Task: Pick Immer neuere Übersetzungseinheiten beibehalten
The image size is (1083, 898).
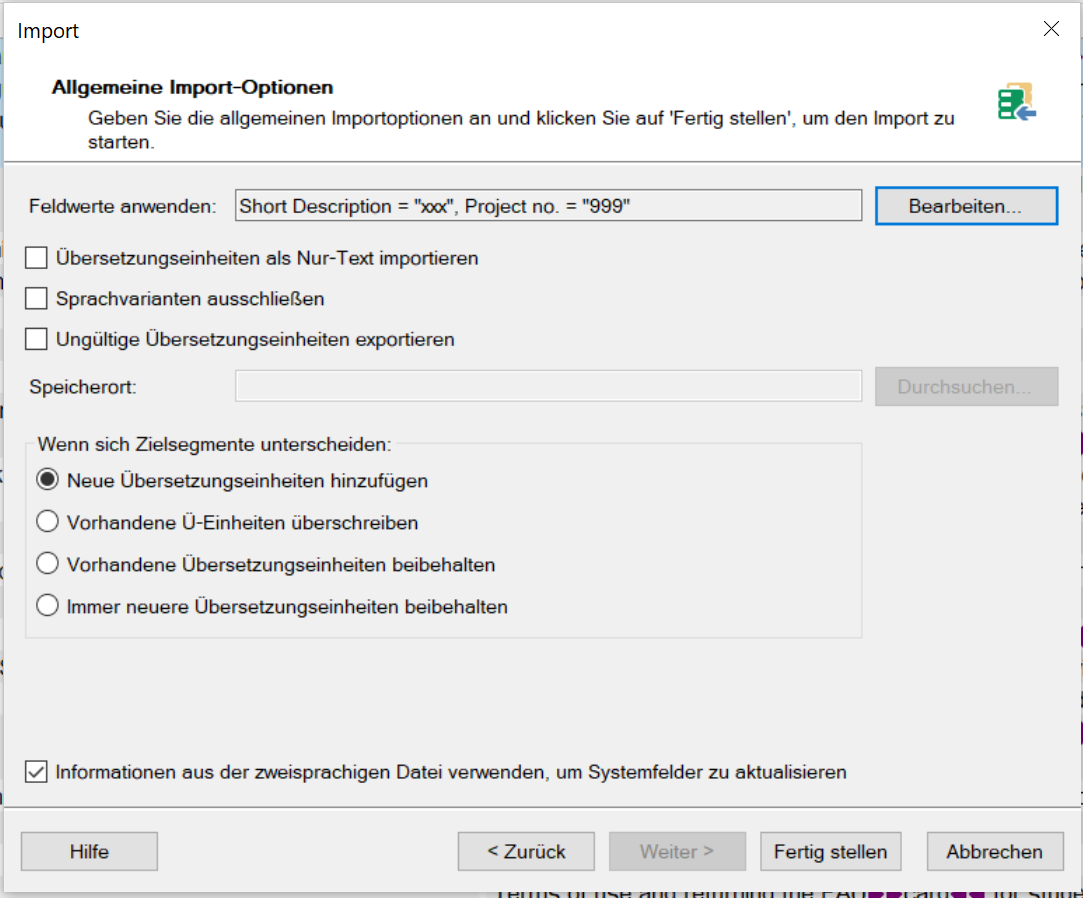Action: (x=47, y=606)
